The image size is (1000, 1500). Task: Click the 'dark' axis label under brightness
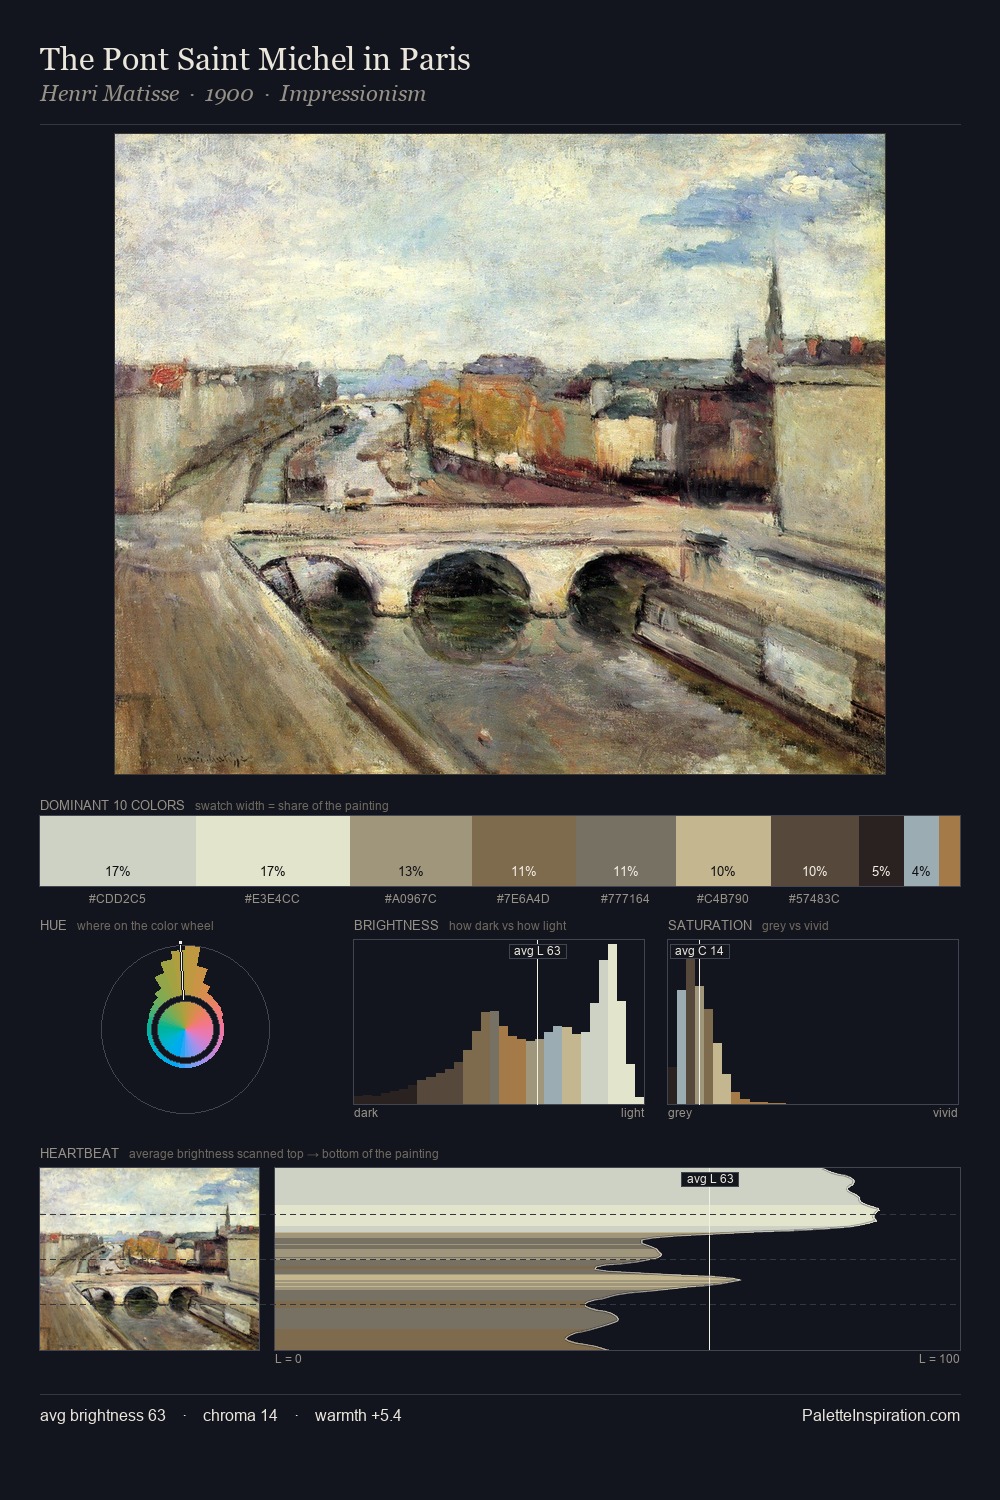tap(366, 1113)
